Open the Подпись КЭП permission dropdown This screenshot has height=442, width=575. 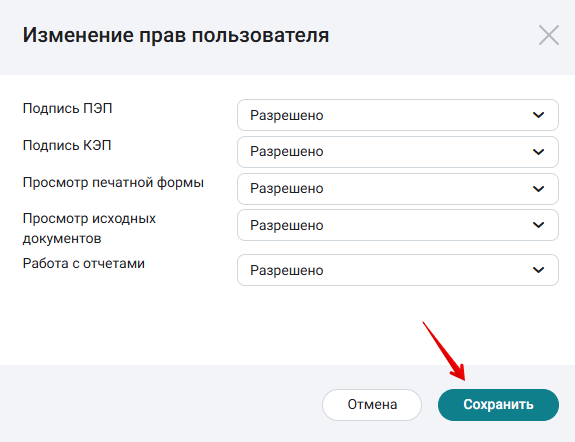398,152
